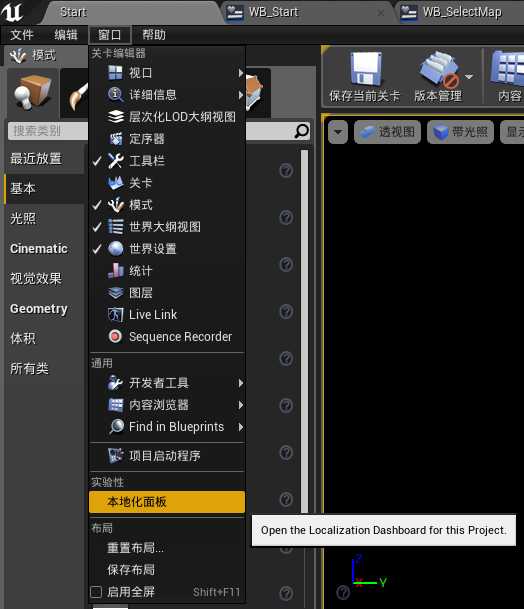
Task: Click the 保存当前关卡 save level button
Action: [x=364, y=77]
